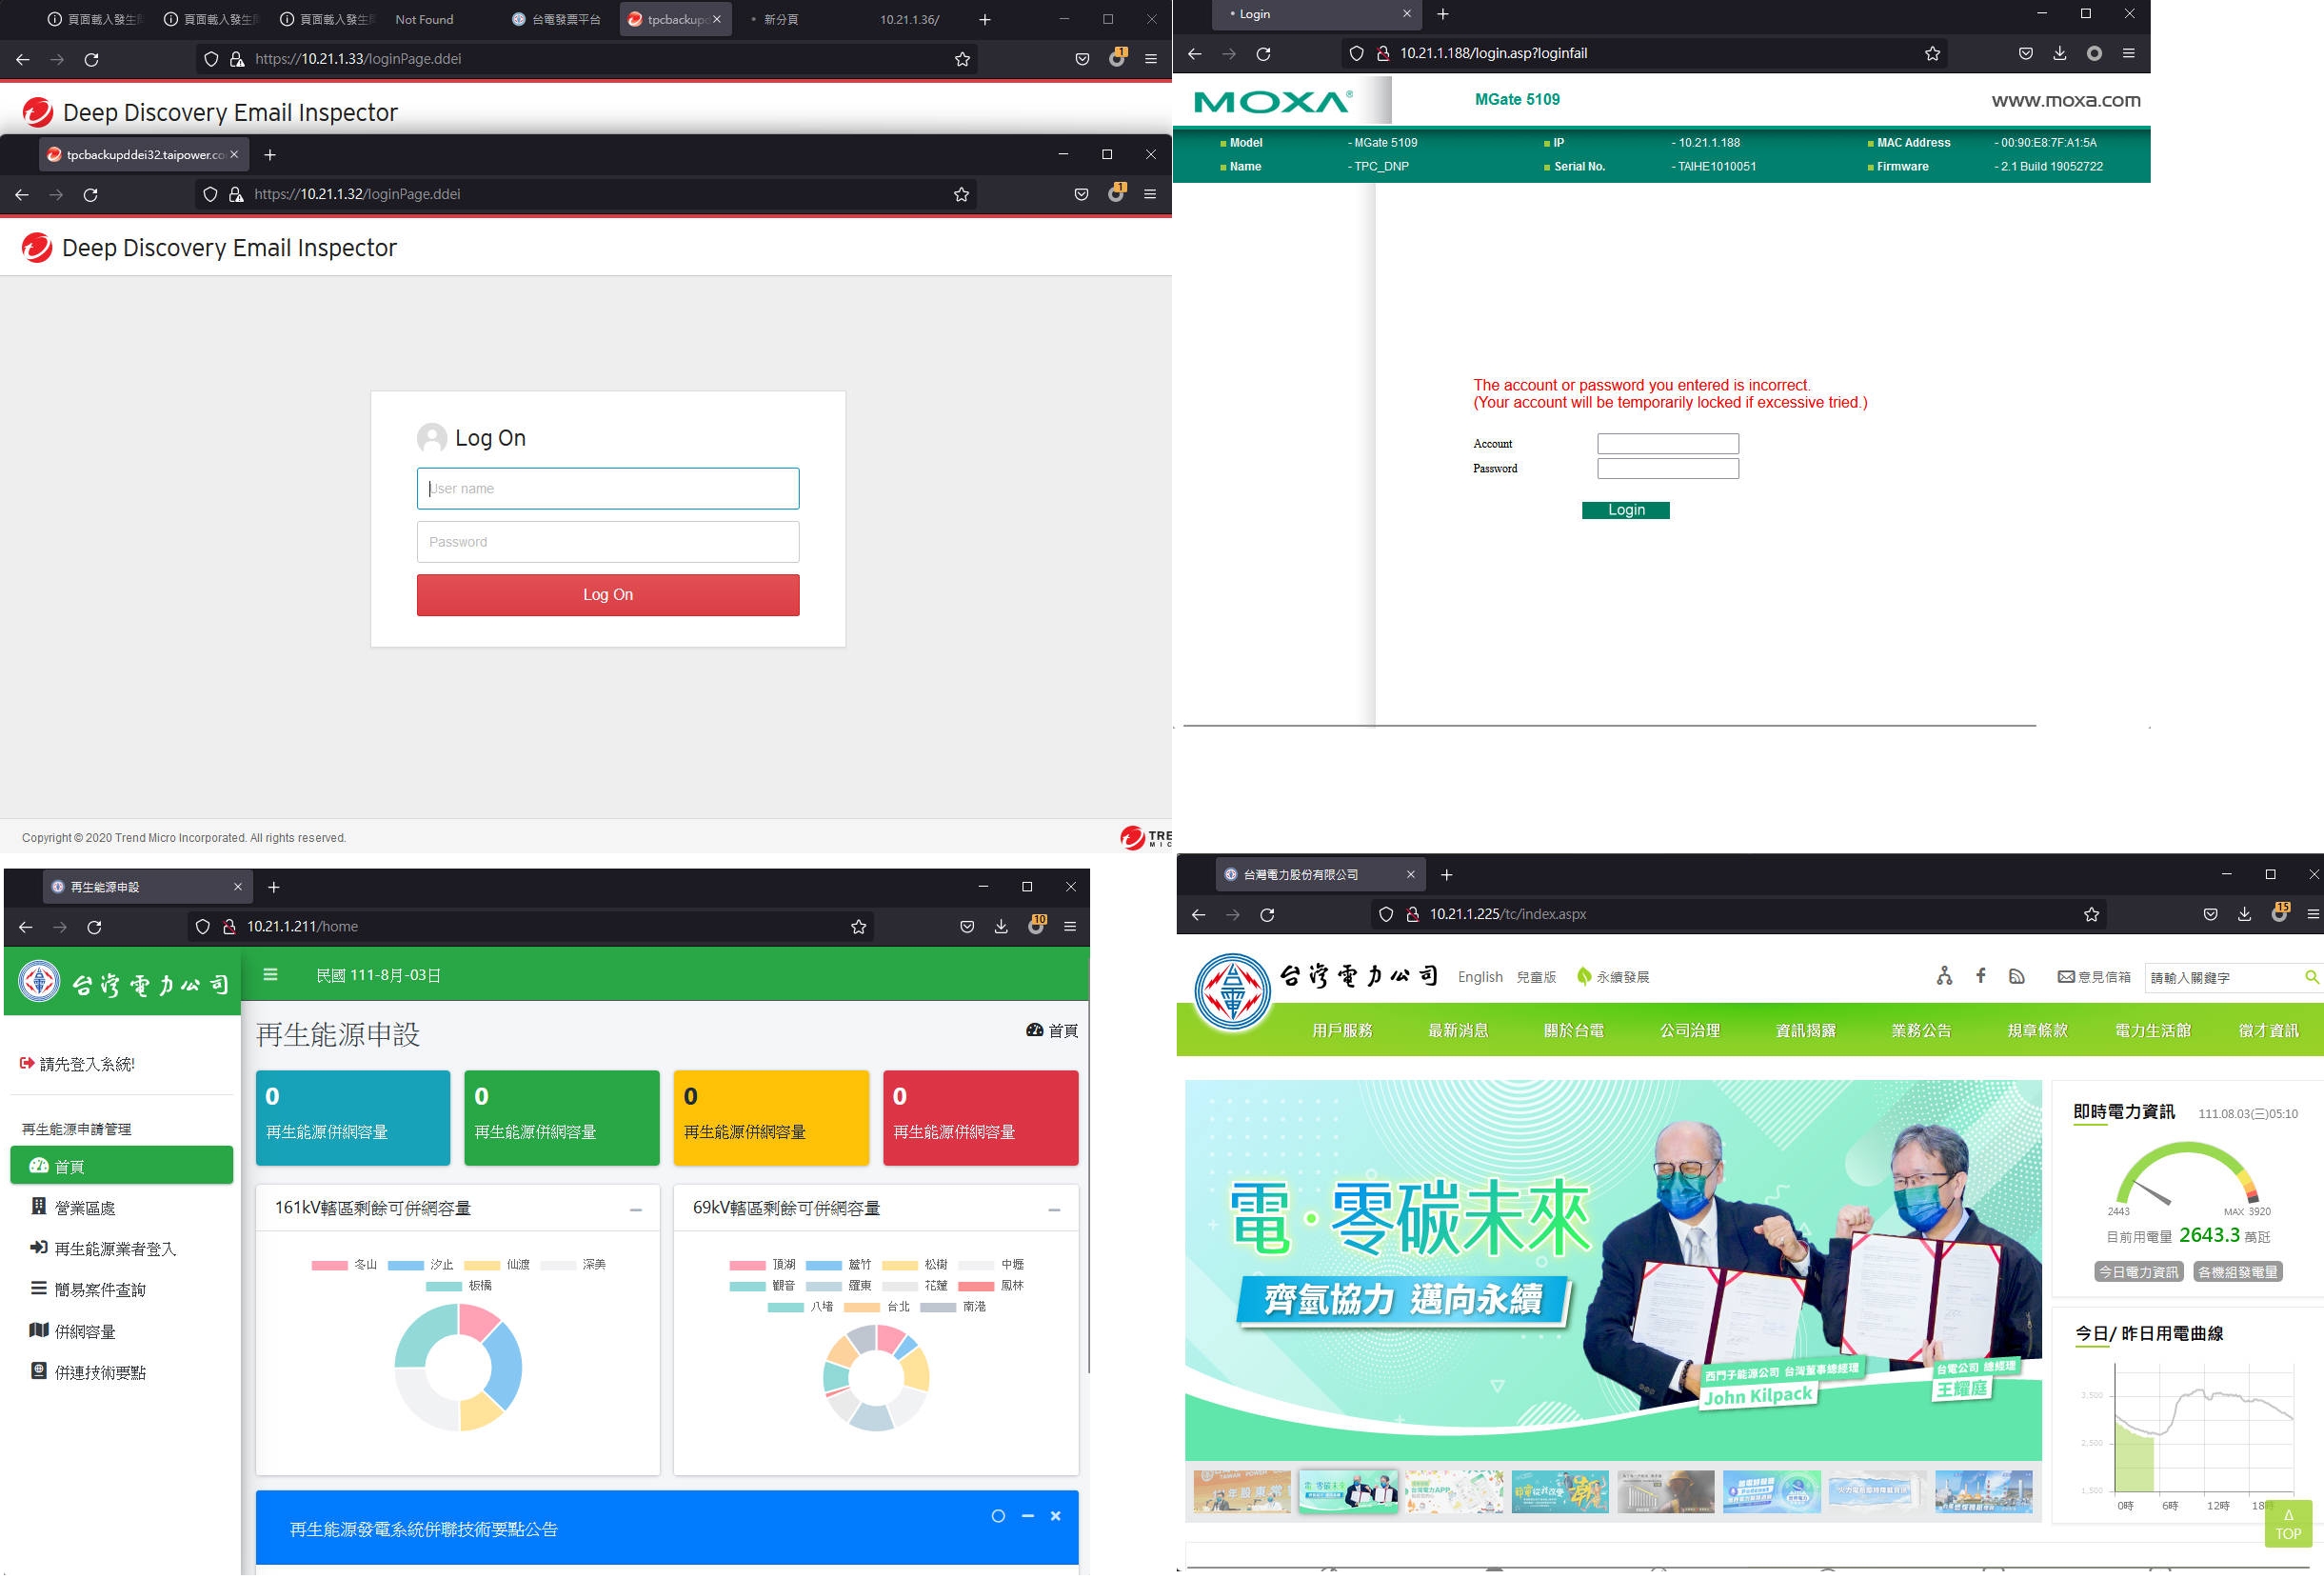Click the green search magnifier on the Taipower site
This screenshot has height=1579, width=2324.
tap(2312, 978)
